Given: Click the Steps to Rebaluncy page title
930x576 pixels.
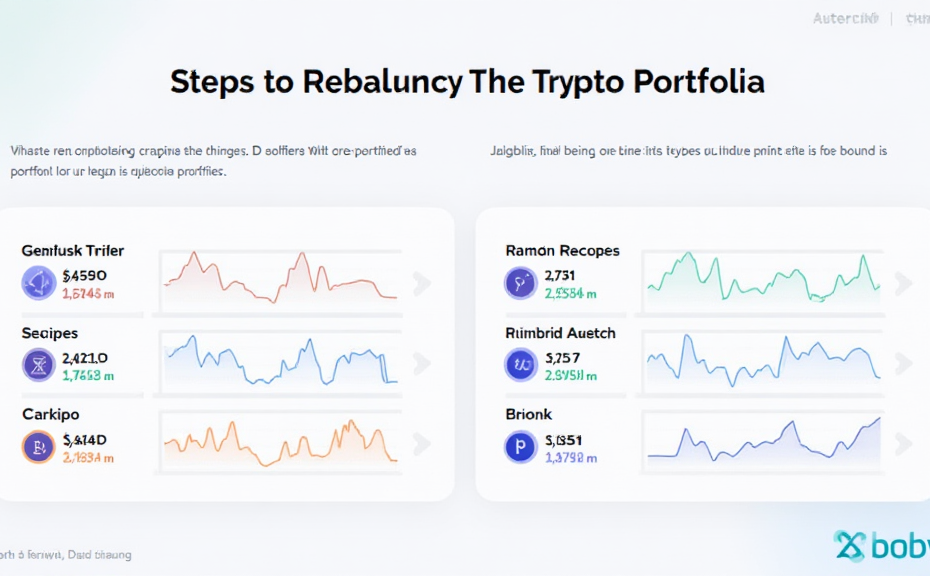Looking at the screenshot, I should 466,82.
